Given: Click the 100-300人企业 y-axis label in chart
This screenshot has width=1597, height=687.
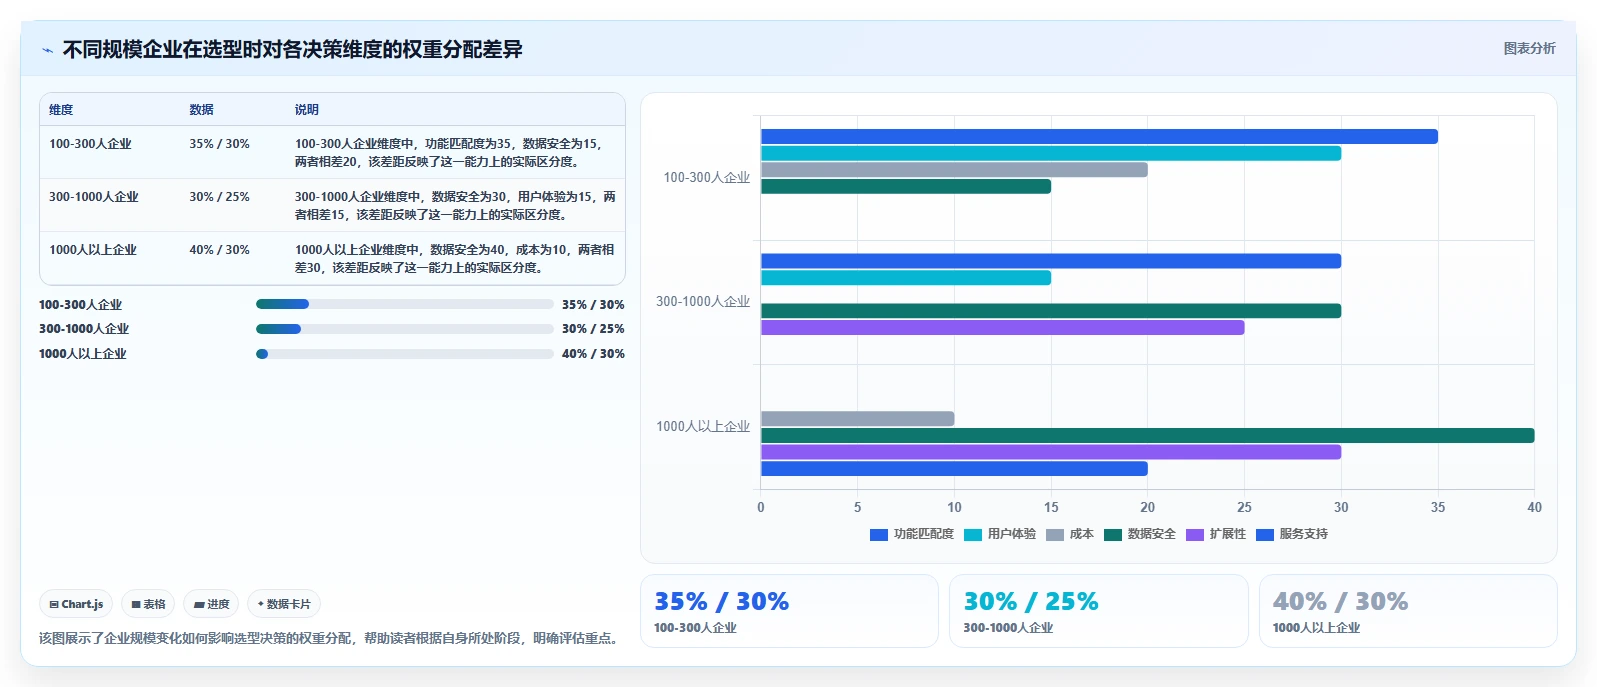Looking at the screenshot, I should [x=706, y=178].
